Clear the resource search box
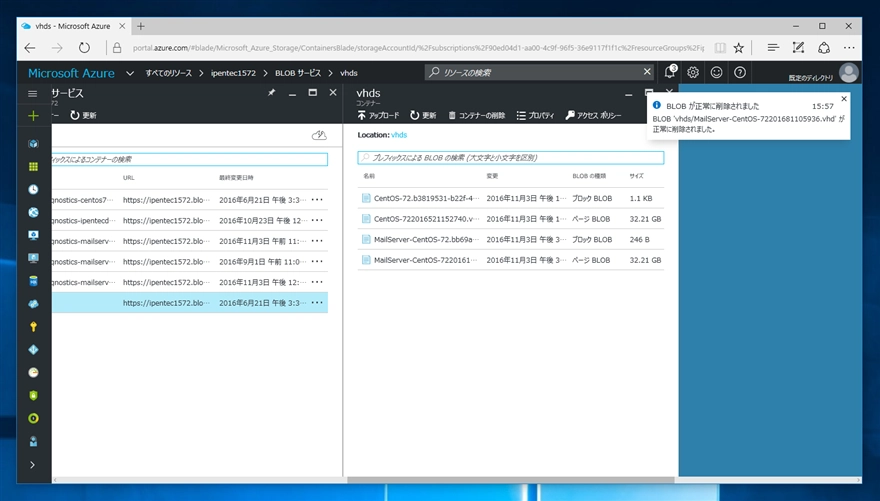The height and width of the screenshot is (501, 880). click(x=647, y=72)
